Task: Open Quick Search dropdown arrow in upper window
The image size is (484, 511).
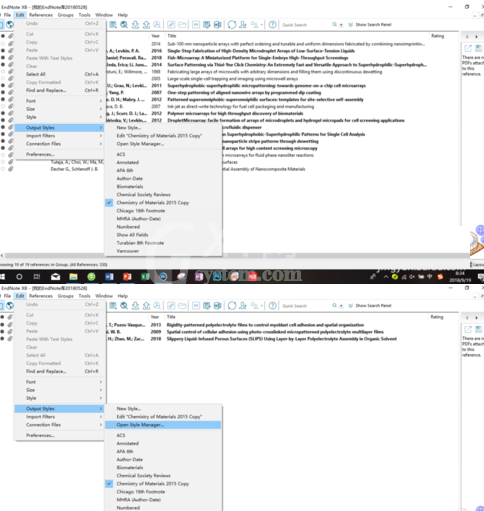Action: coord(341,25)
